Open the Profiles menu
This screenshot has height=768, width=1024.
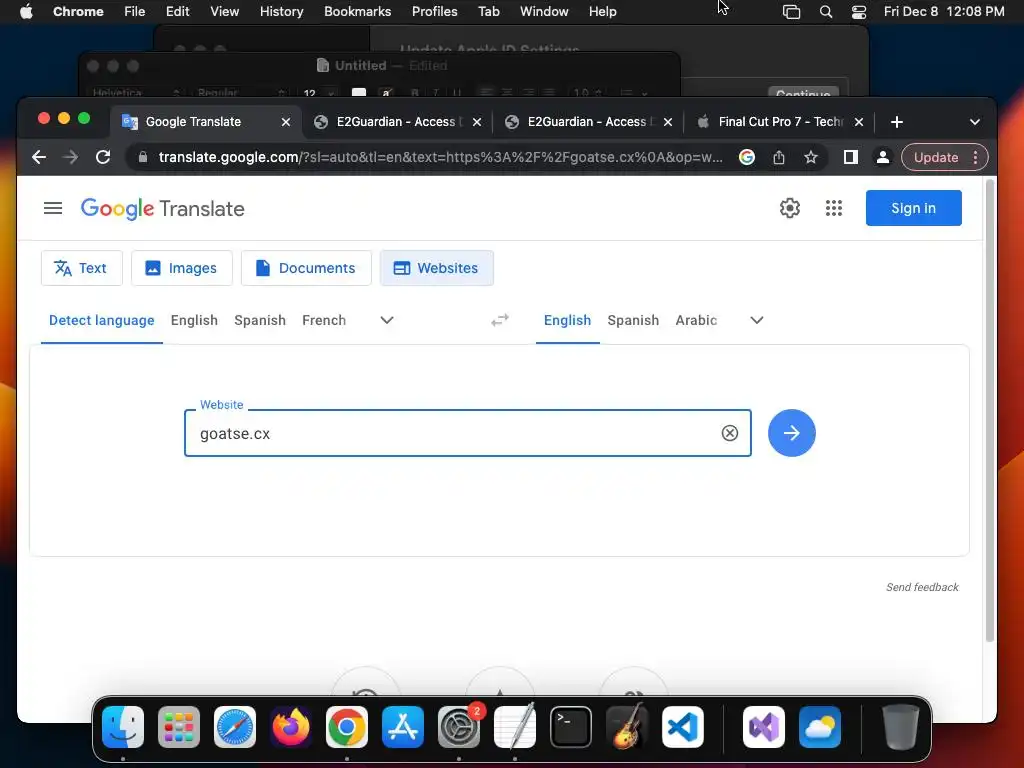pos(434,12)
